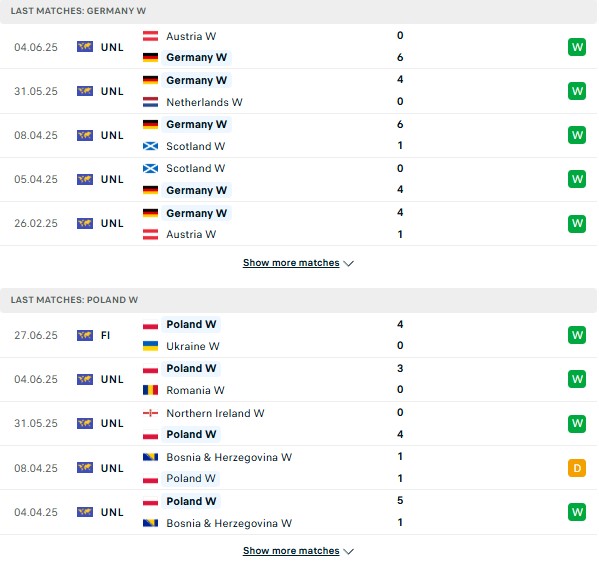599x569 pixels.
Task: Click the chevron beside the Poland Show more matches link
Action: coord(348,551)
